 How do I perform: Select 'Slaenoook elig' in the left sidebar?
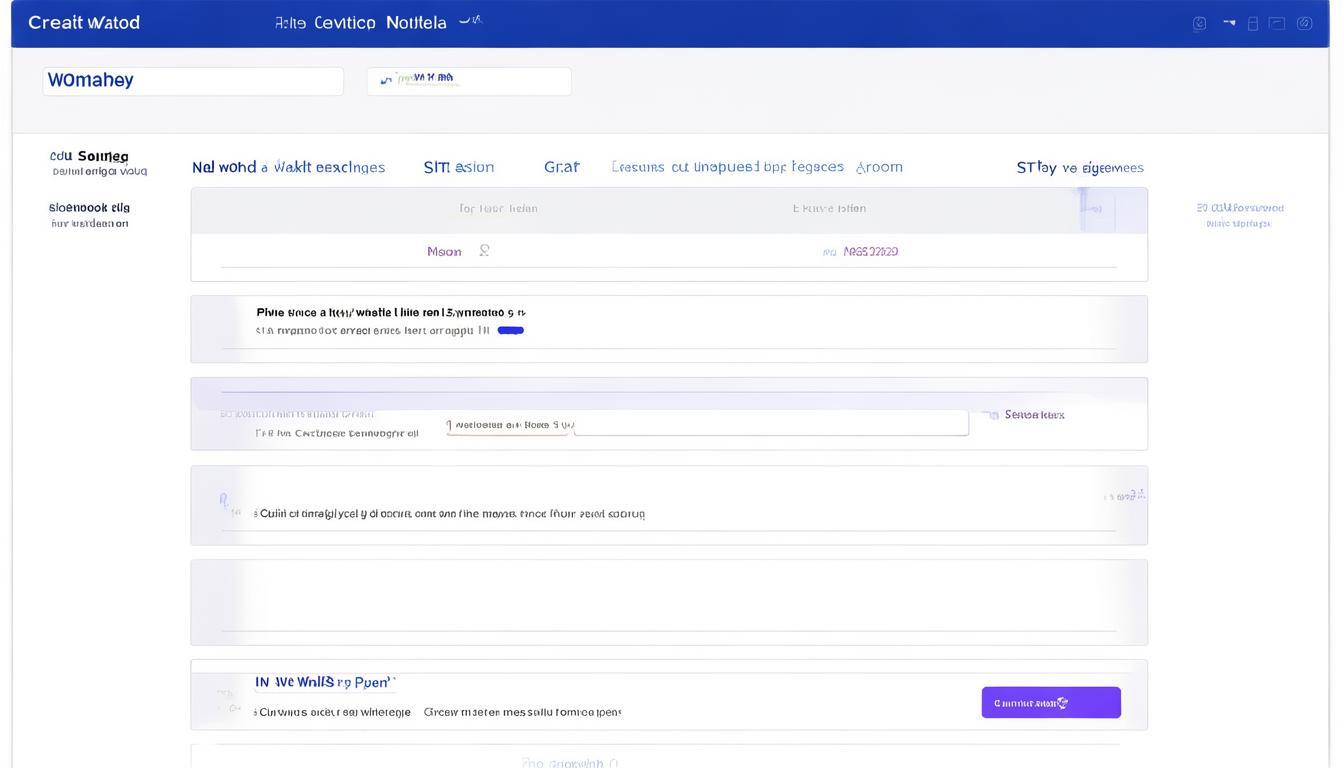click(x=89, y=208)
